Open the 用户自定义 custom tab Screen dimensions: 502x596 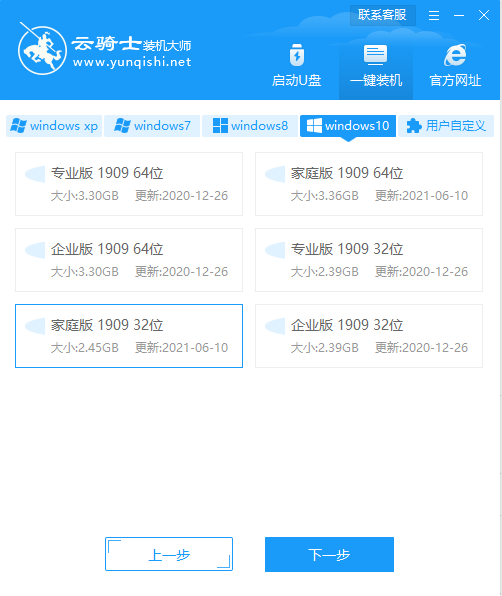pos(446,126)
